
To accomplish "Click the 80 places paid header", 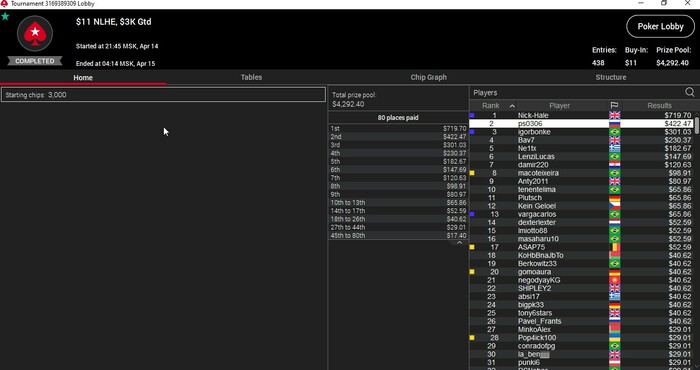I will pos(398,118).
